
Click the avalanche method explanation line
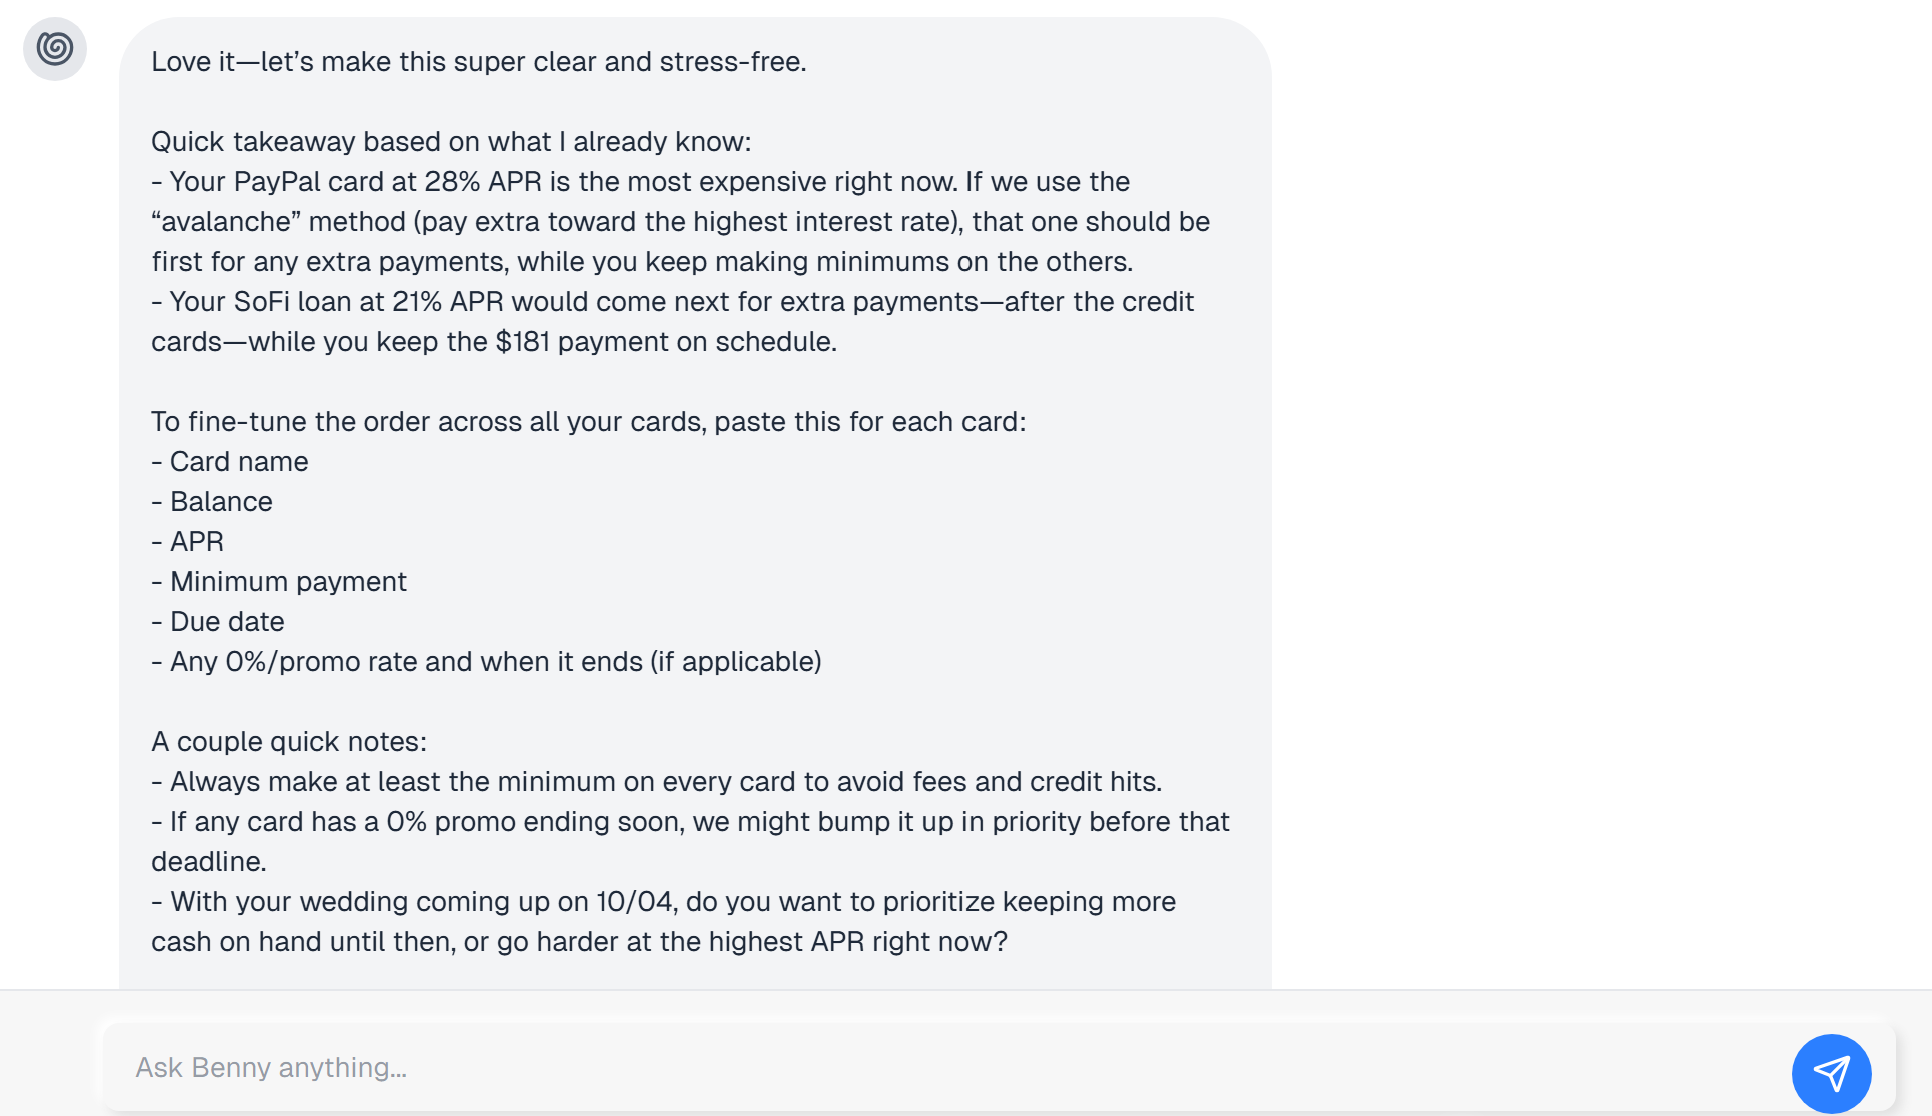tap(681, 222)
